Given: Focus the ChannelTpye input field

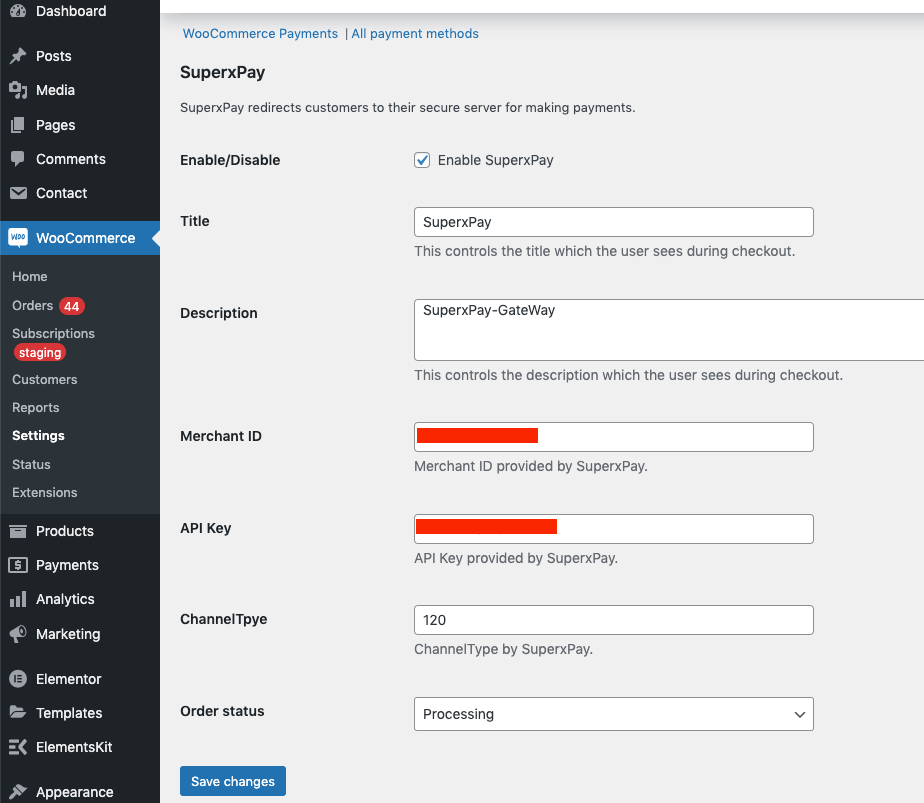Looking at the screenshot, I should [x=613, y=620].
